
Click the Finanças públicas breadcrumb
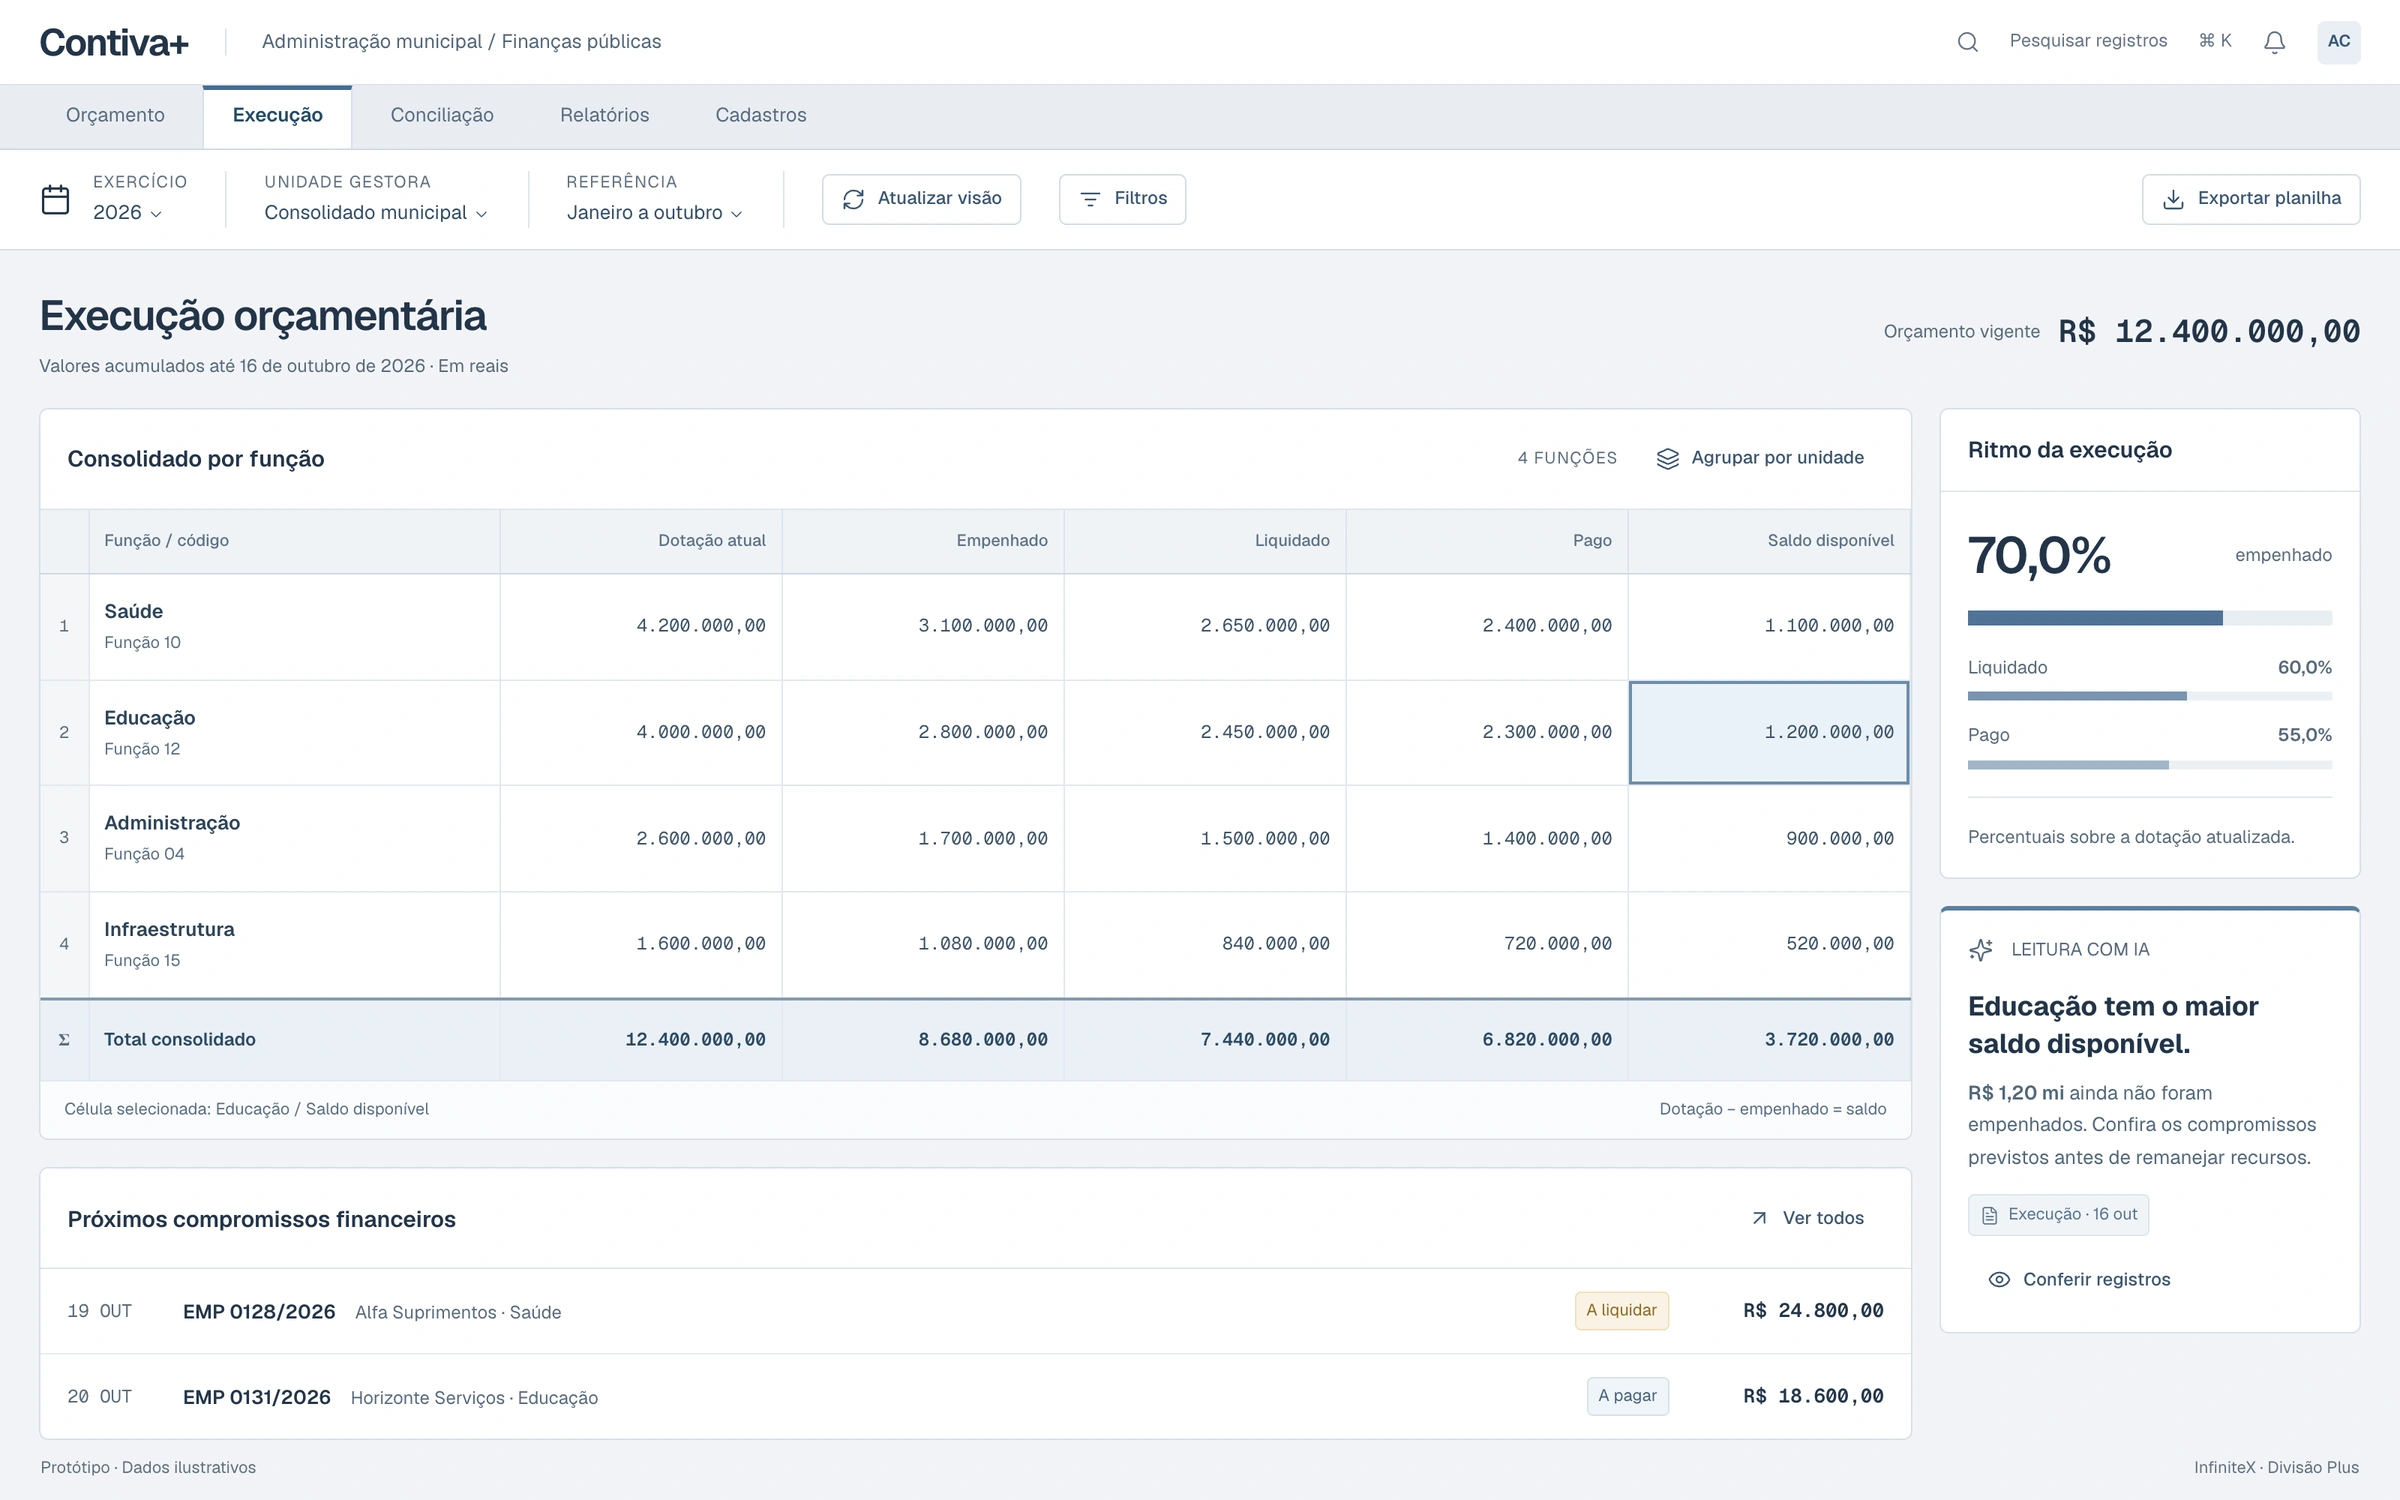coord(581,42)
